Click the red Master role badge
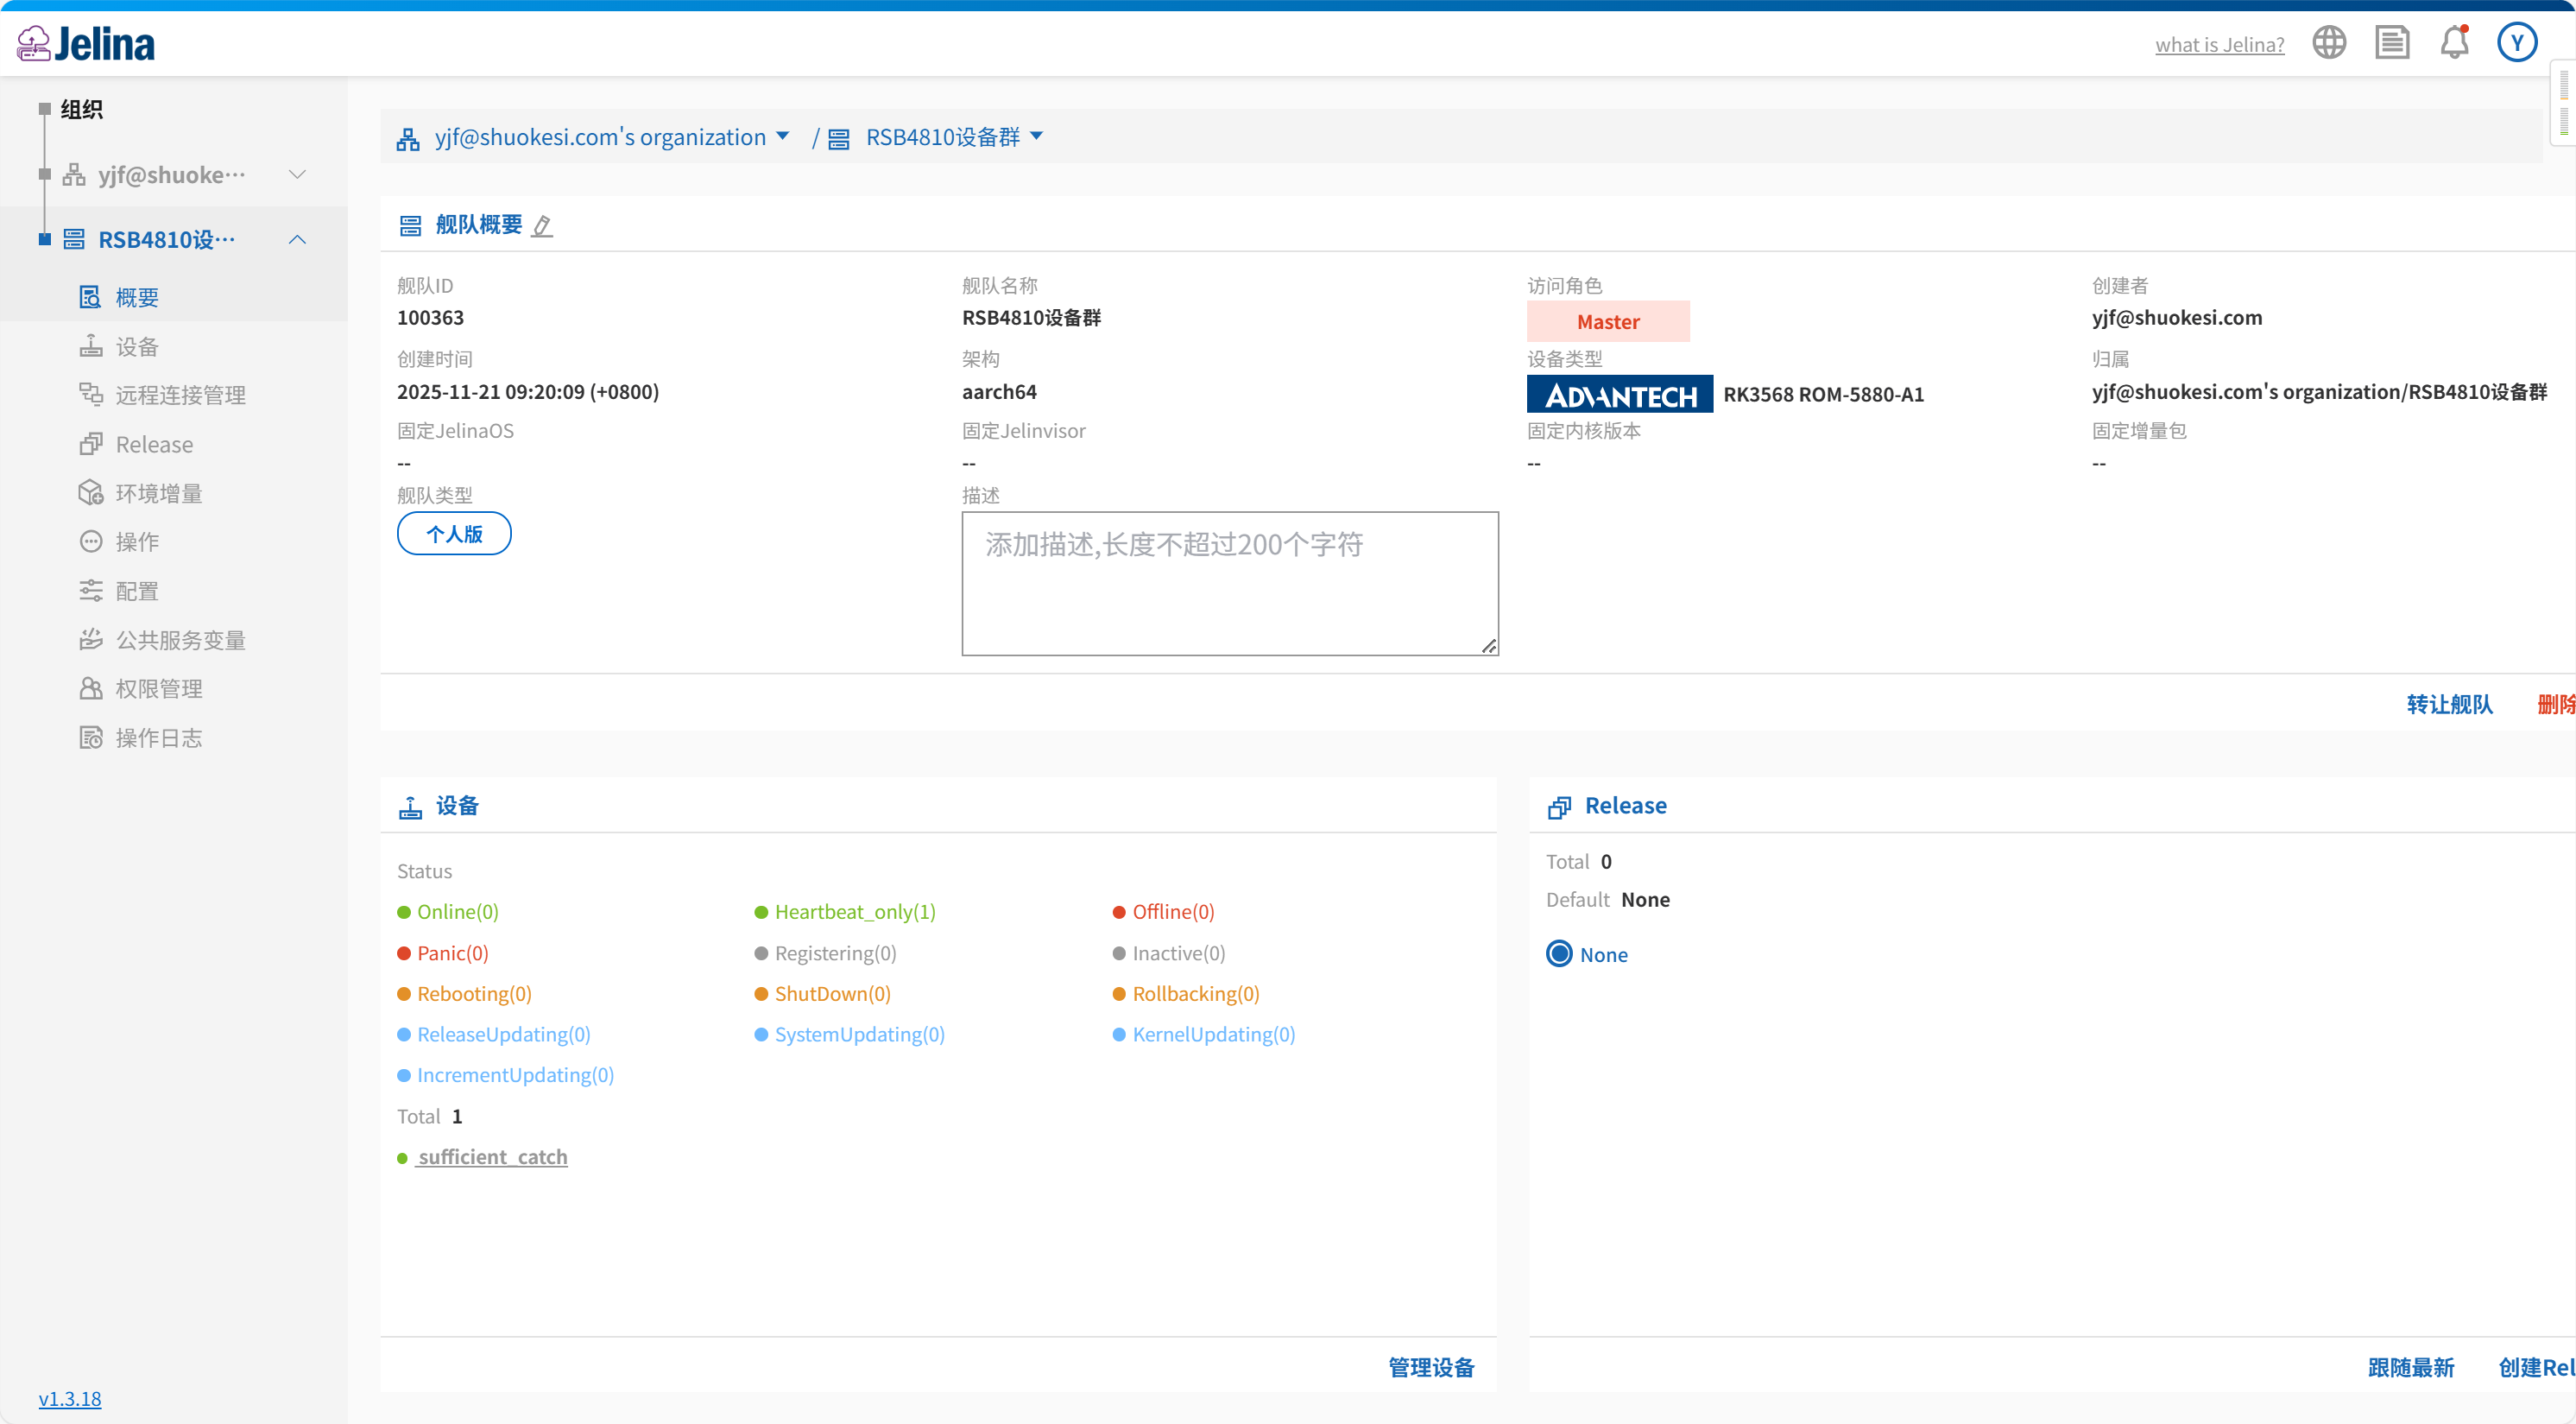Screen dimensions: 2576x1424 pyautogui.click(x=1607, y=321)
